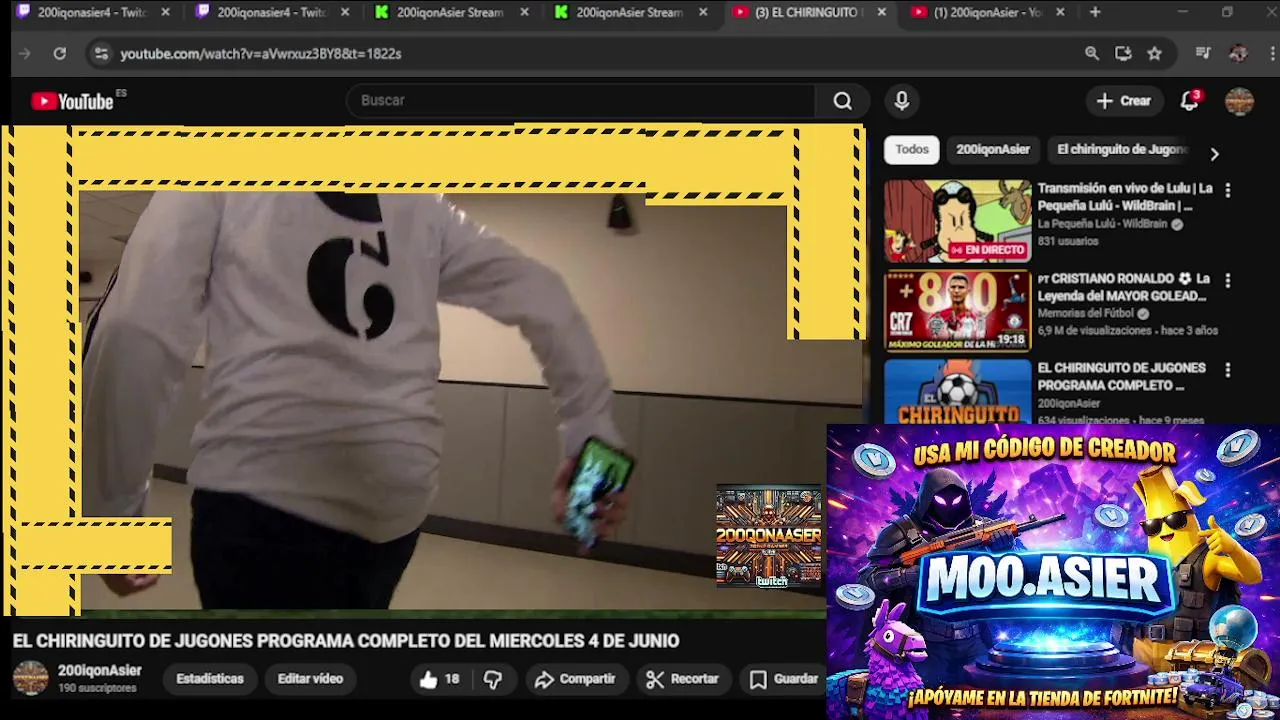Close the (3) EL CHIRINGUITO tab
The height and width of the screenshot is (720, 1280).
point(881,12)
